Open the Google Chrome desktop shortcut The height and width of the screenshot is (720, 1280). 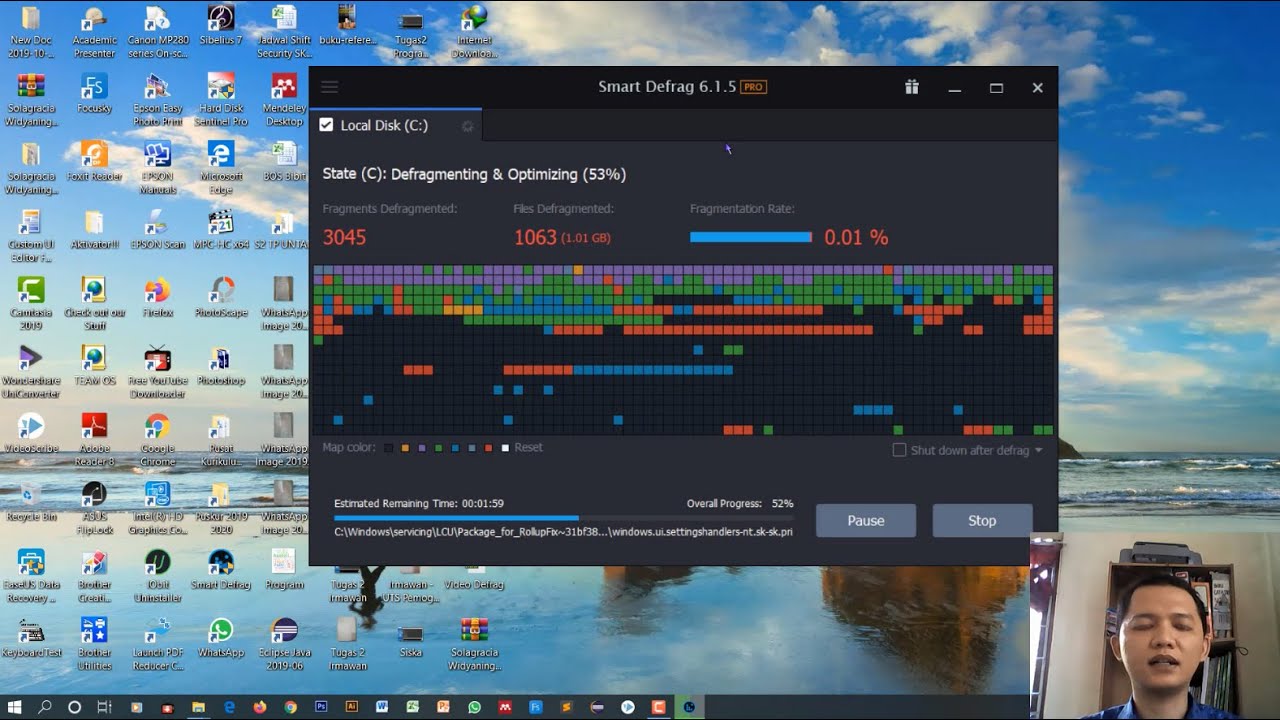[157, 440]
